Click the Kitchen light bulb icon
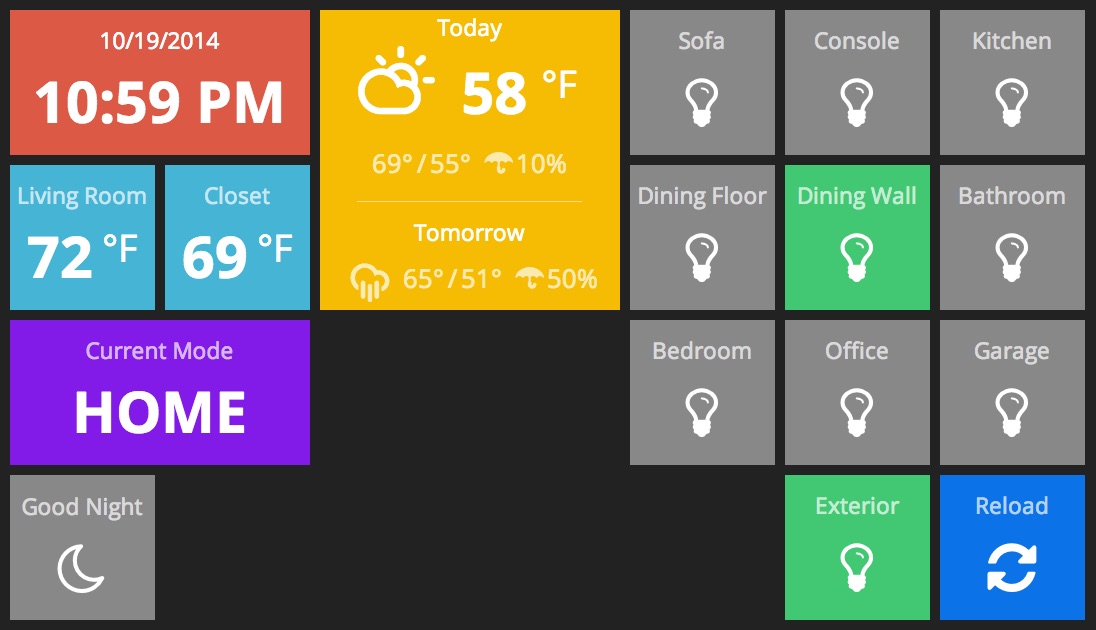Image resolution: width=1096 pixels, height=630 pixels. click(x=1011, y=103)
